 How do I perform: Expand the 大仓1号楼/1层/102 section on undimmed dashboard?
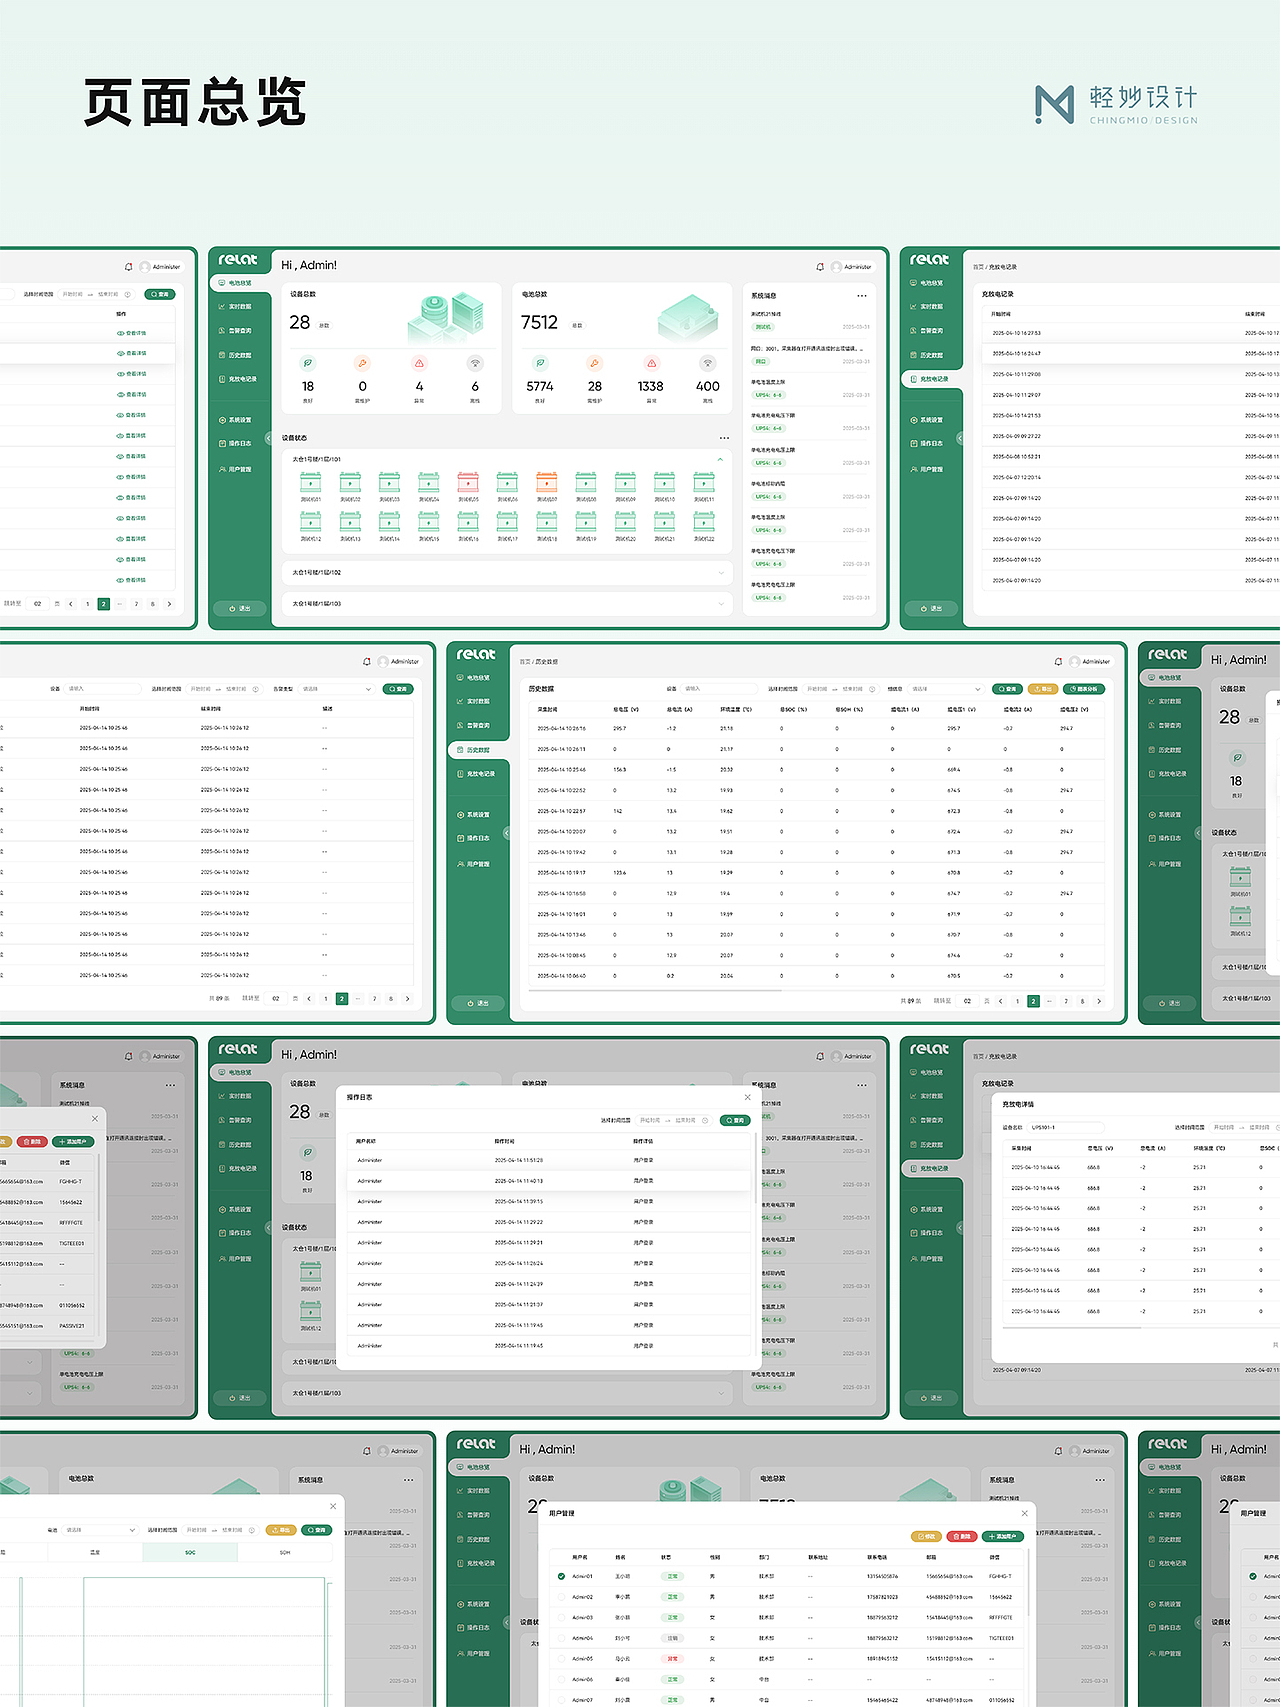721,573
